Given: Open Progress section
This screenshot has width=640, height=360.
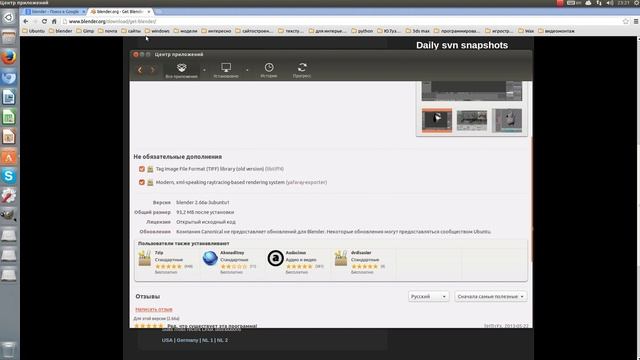Looking at the screenshot, I should click(302, 70).
